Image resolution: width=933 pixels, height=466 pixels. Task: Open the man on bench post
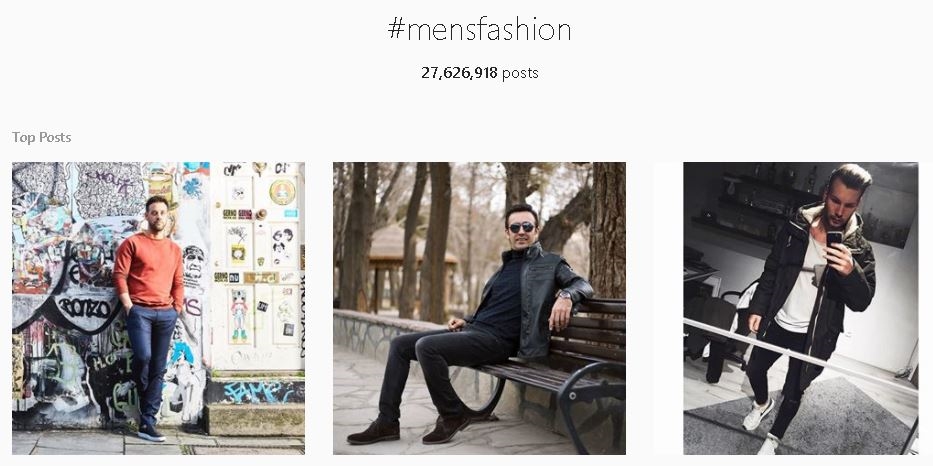tap(479, 308)
